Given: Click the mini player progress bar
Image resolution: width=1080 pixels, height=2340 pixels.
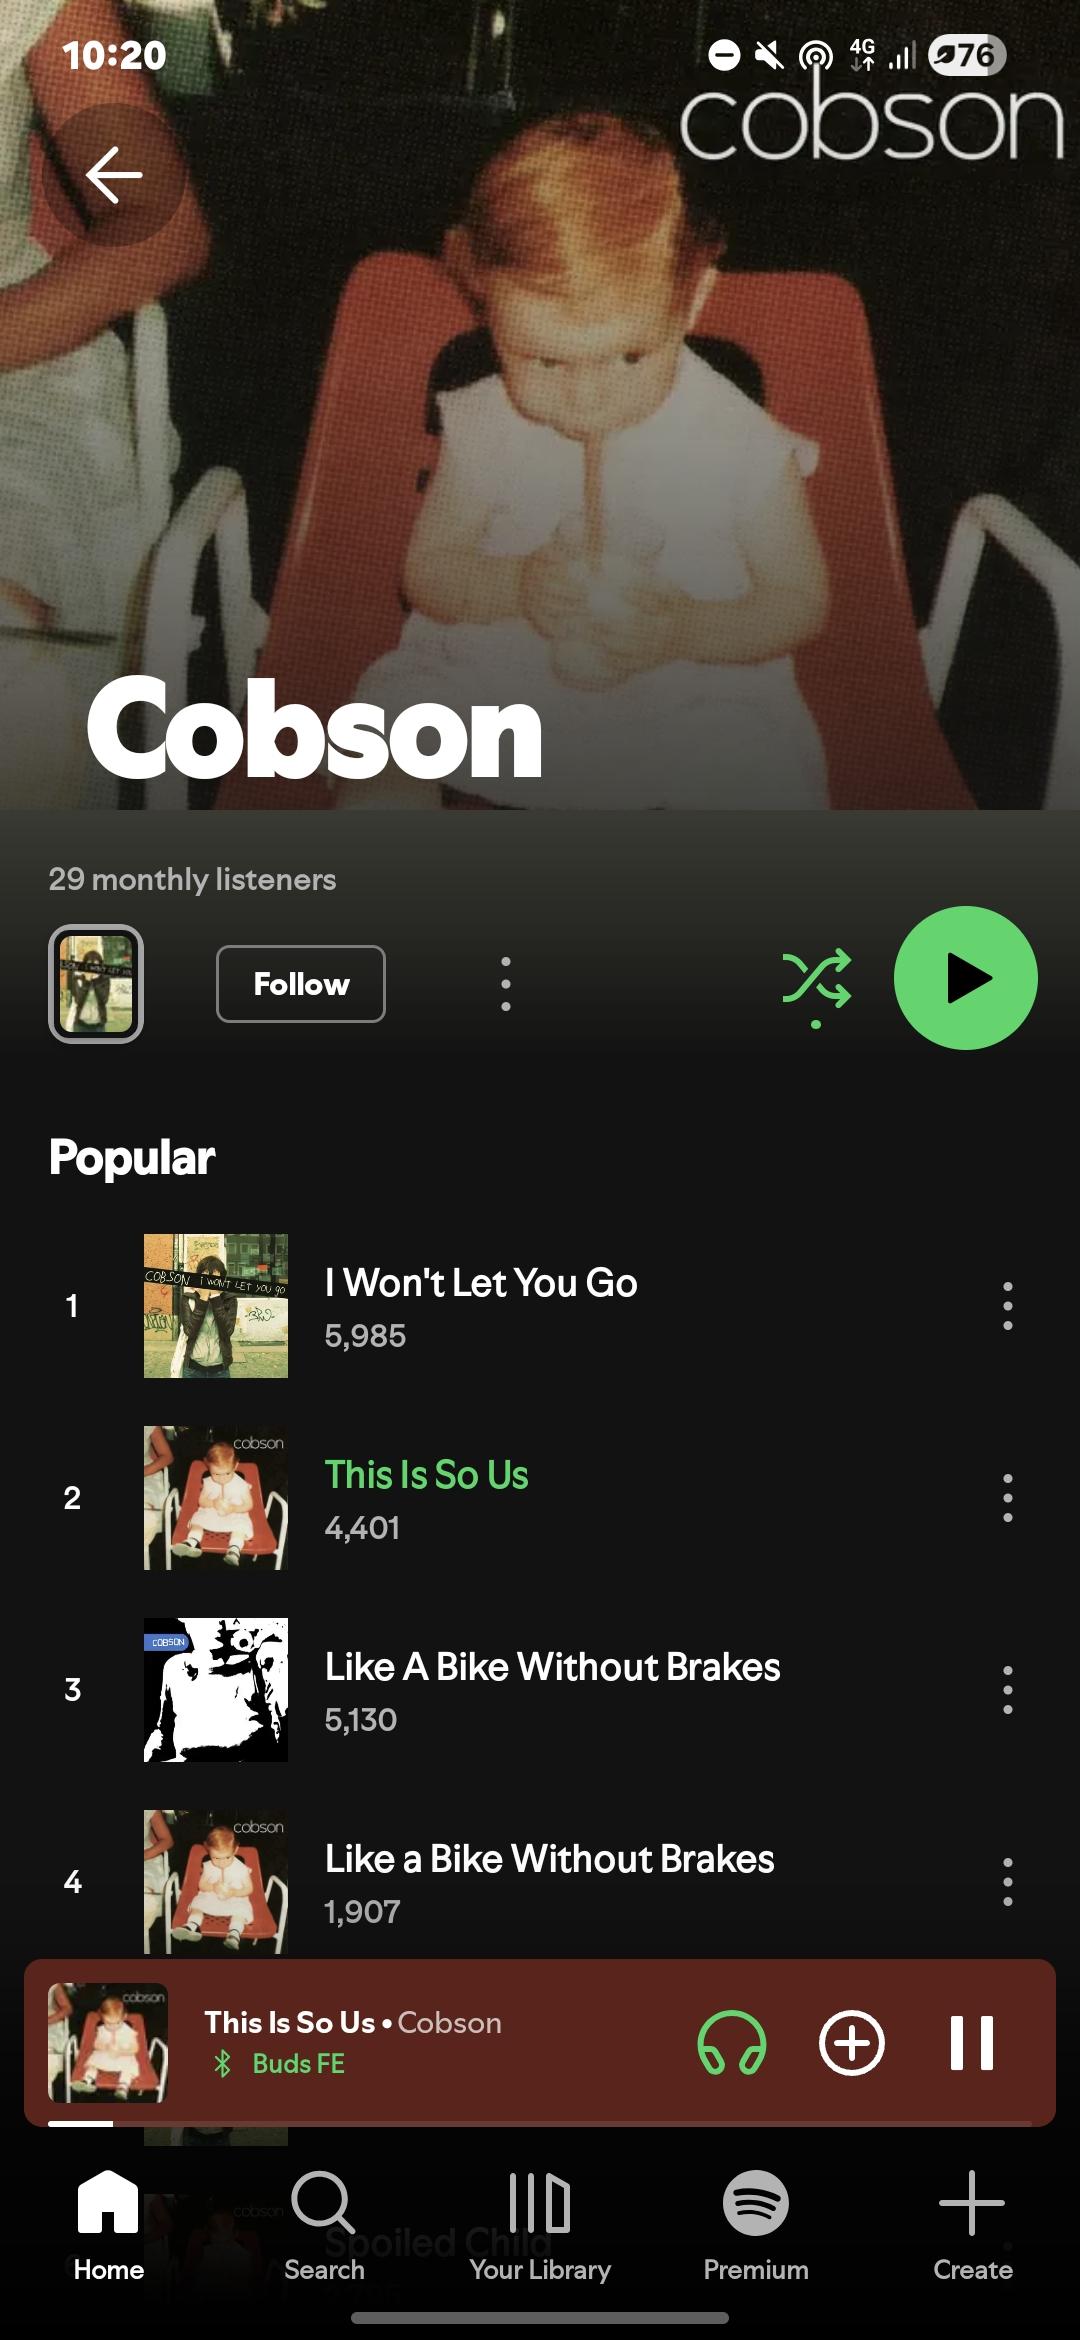Looking at the screenshot, I should click(540, 2122).
